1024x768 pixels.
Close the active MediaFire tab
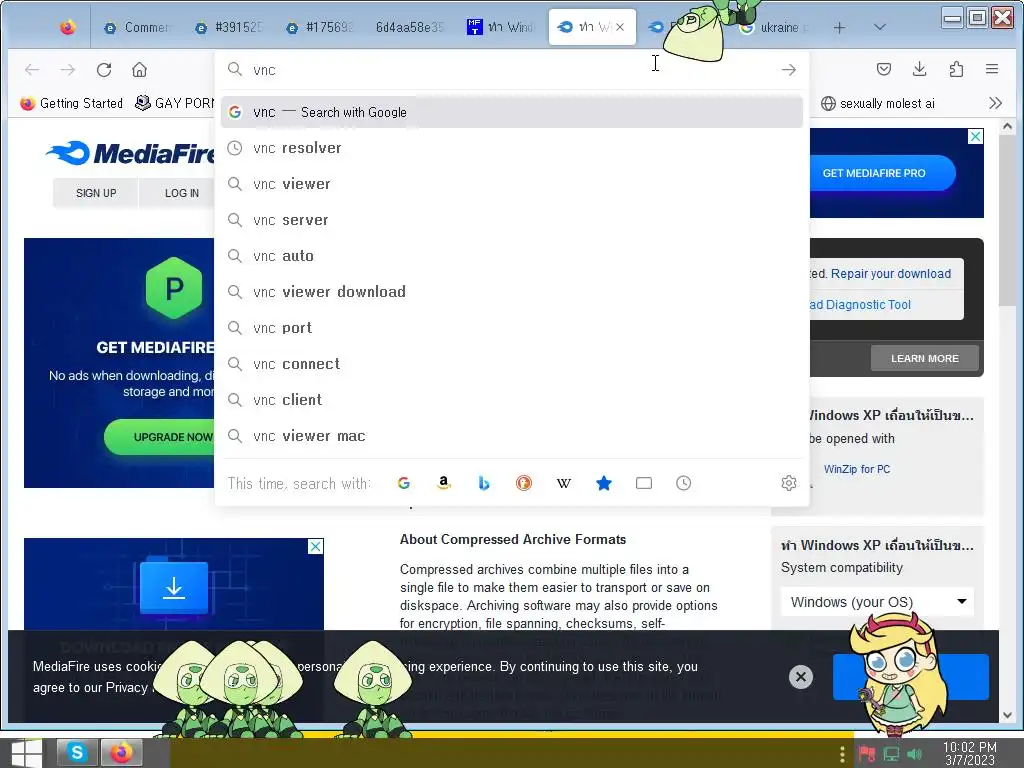pyautogui.click(x=620, y=27)
